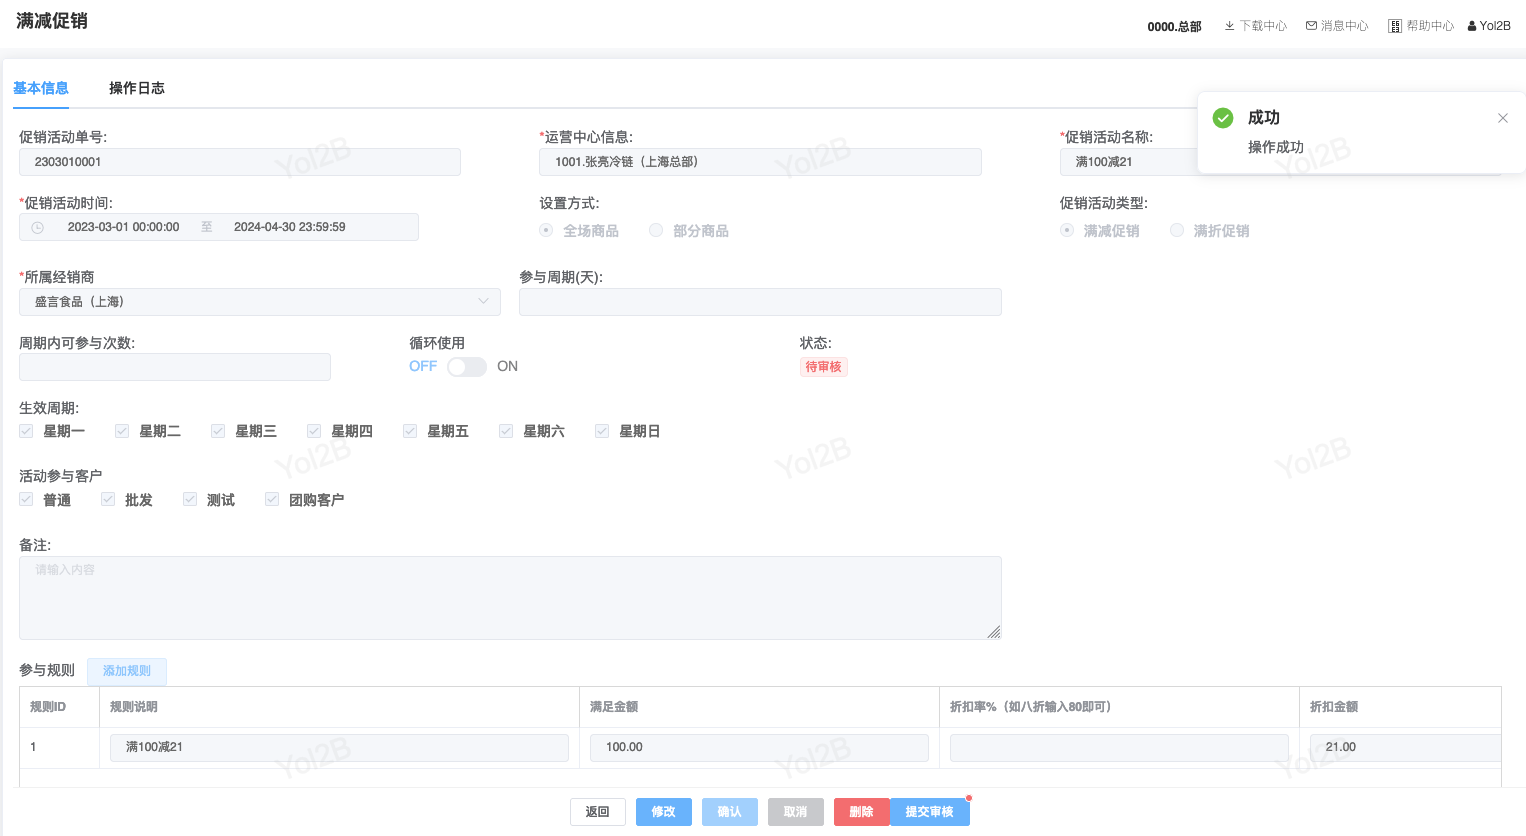The image size is (1526, 836).
Task: Select the 部分商品 radio option
Action: (656, 230)
